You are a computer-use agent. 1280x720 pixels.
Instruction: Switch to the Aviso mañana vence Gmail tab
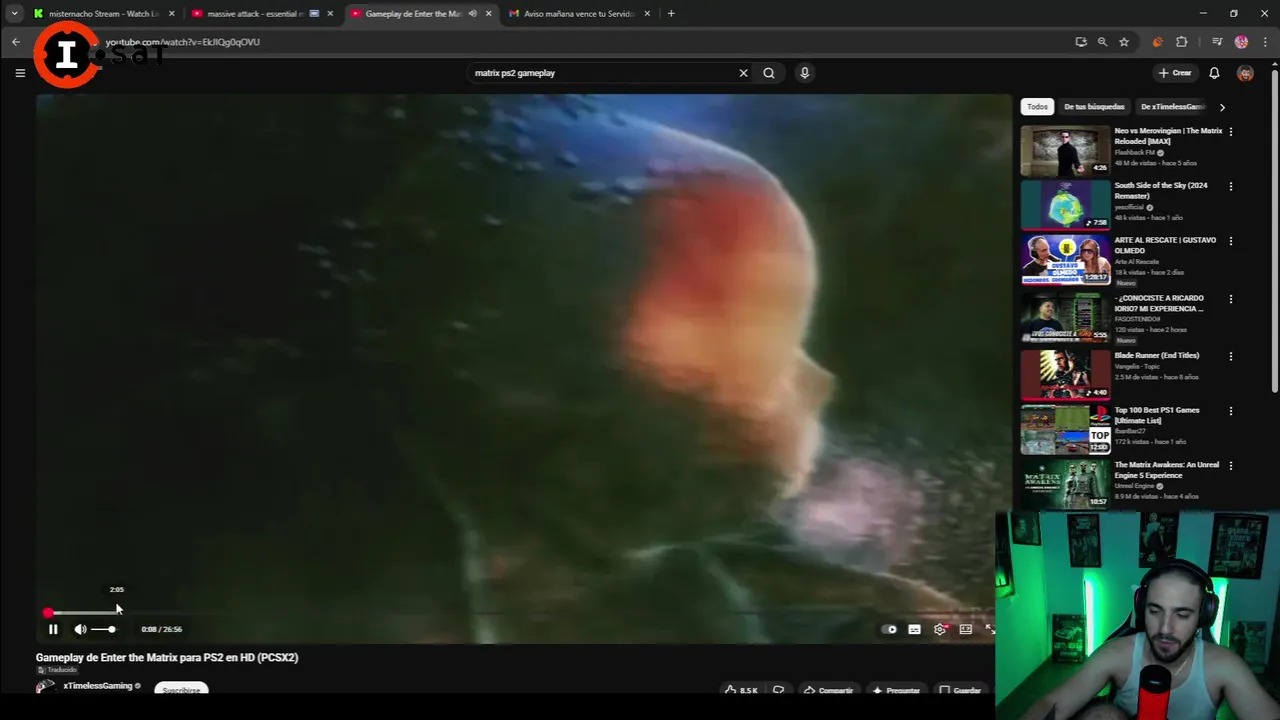coord(579,14)
